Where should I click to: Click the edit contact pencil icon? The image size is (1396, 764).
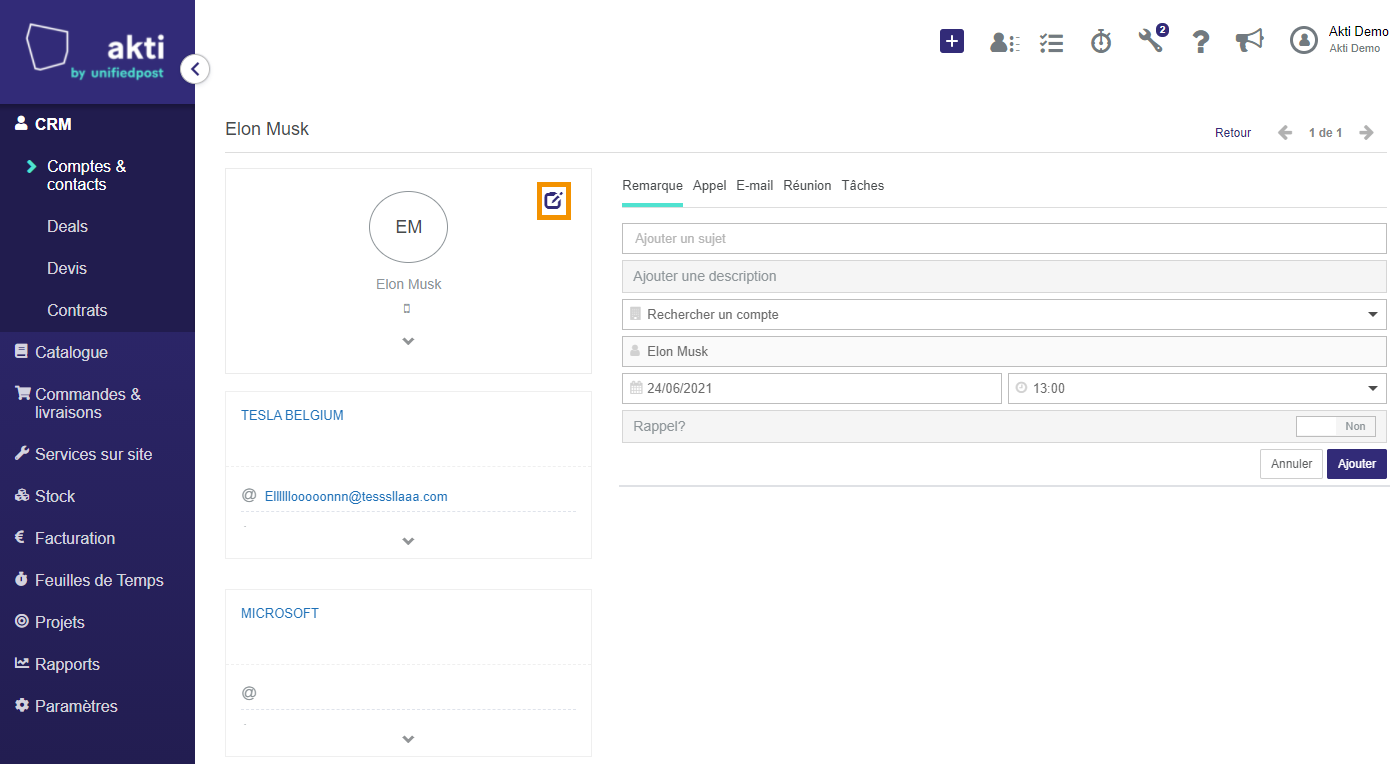pos(554,201)
